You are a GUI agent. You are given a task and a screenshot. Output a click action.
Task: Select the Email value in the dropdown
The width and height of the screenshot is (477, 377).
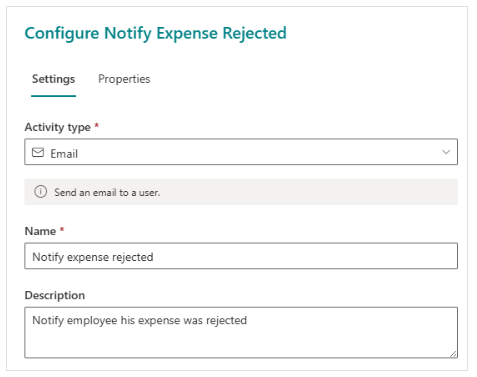[64, 154]
